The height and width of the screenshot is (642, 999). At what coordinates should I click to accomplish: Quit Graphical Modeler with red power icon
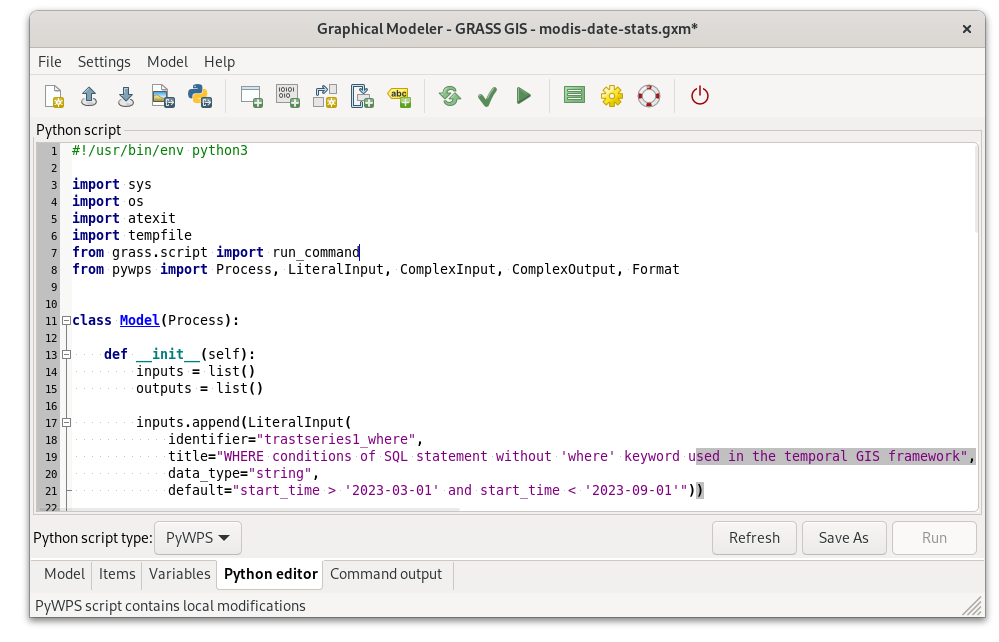[x=700, y=96]
